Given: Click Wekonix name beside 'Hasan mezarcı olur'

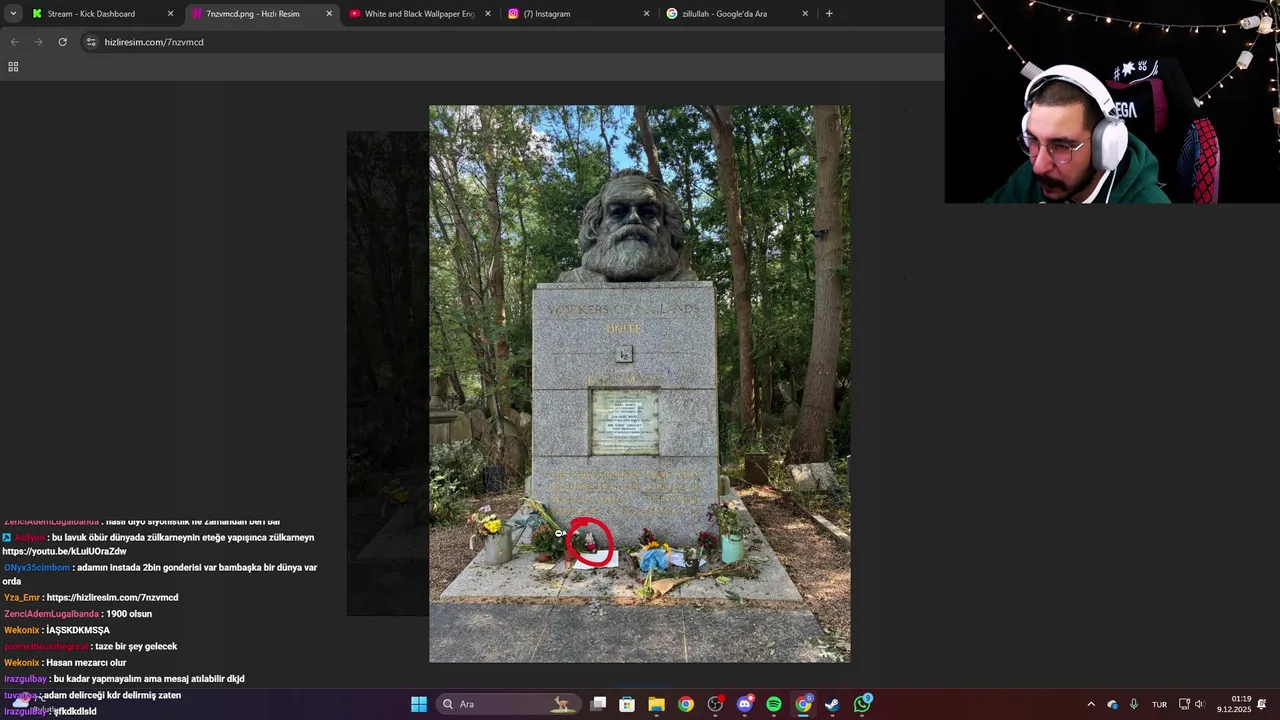Looking at the screenshot, I should (22, 662).
